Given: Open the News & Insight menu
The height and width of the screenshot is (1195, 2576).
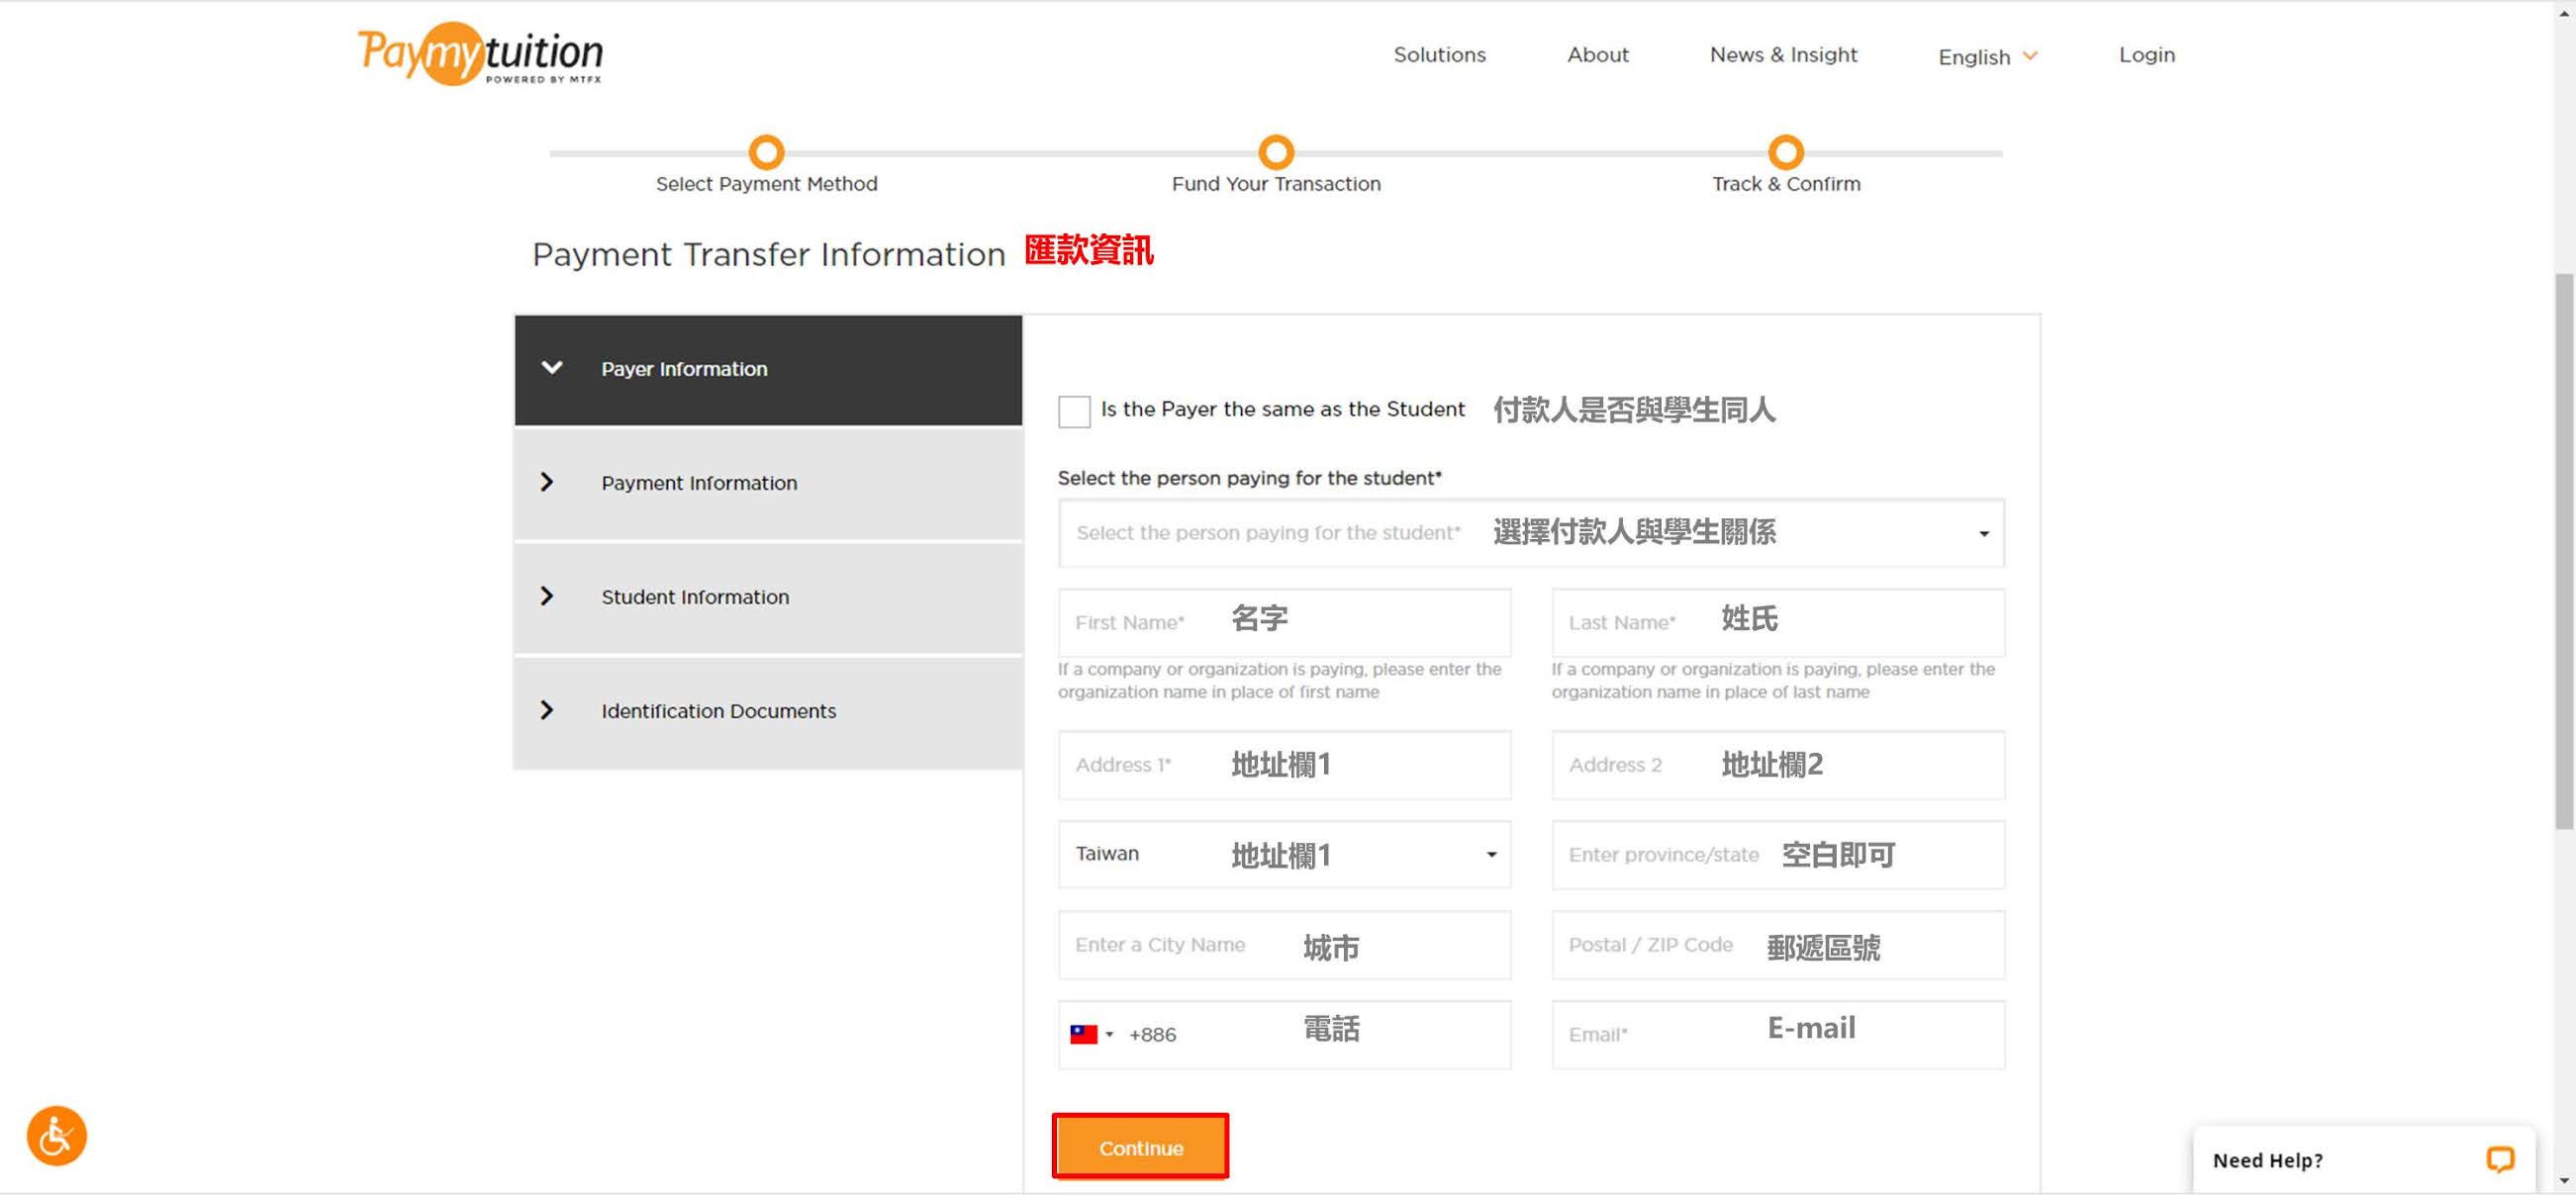Looking at the screenshot, I should click(1782, 55).
